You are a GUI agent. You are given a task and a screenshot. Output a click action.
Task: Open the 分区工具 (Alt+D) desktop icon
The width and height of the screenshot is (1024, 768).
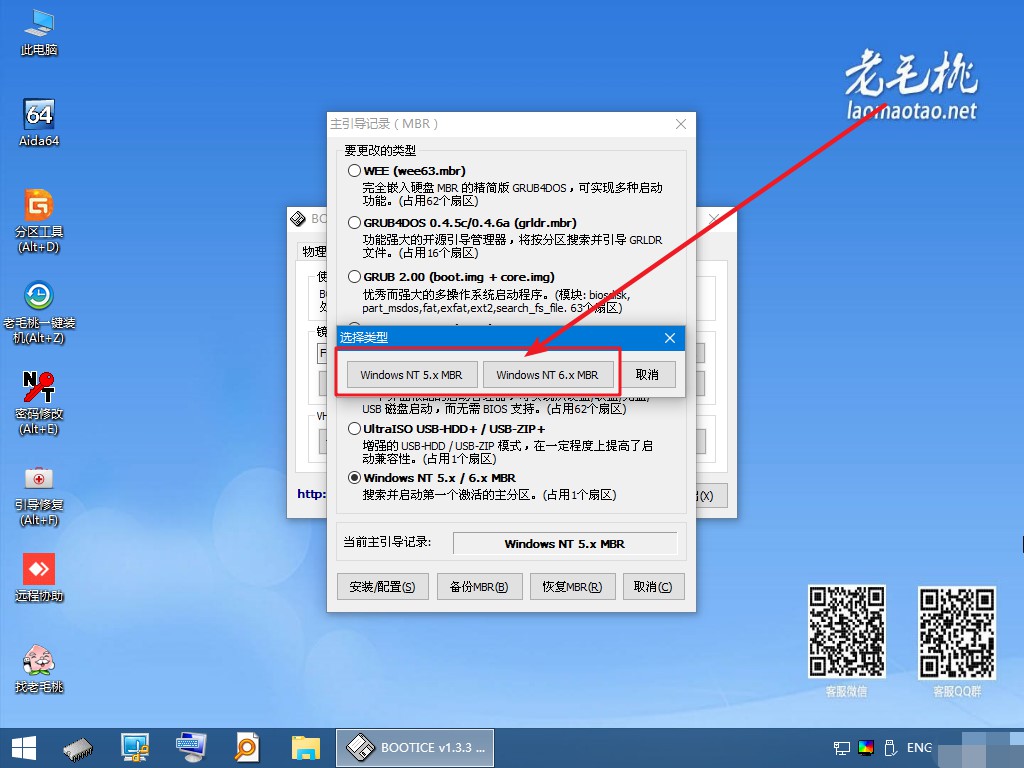[39, 221]
